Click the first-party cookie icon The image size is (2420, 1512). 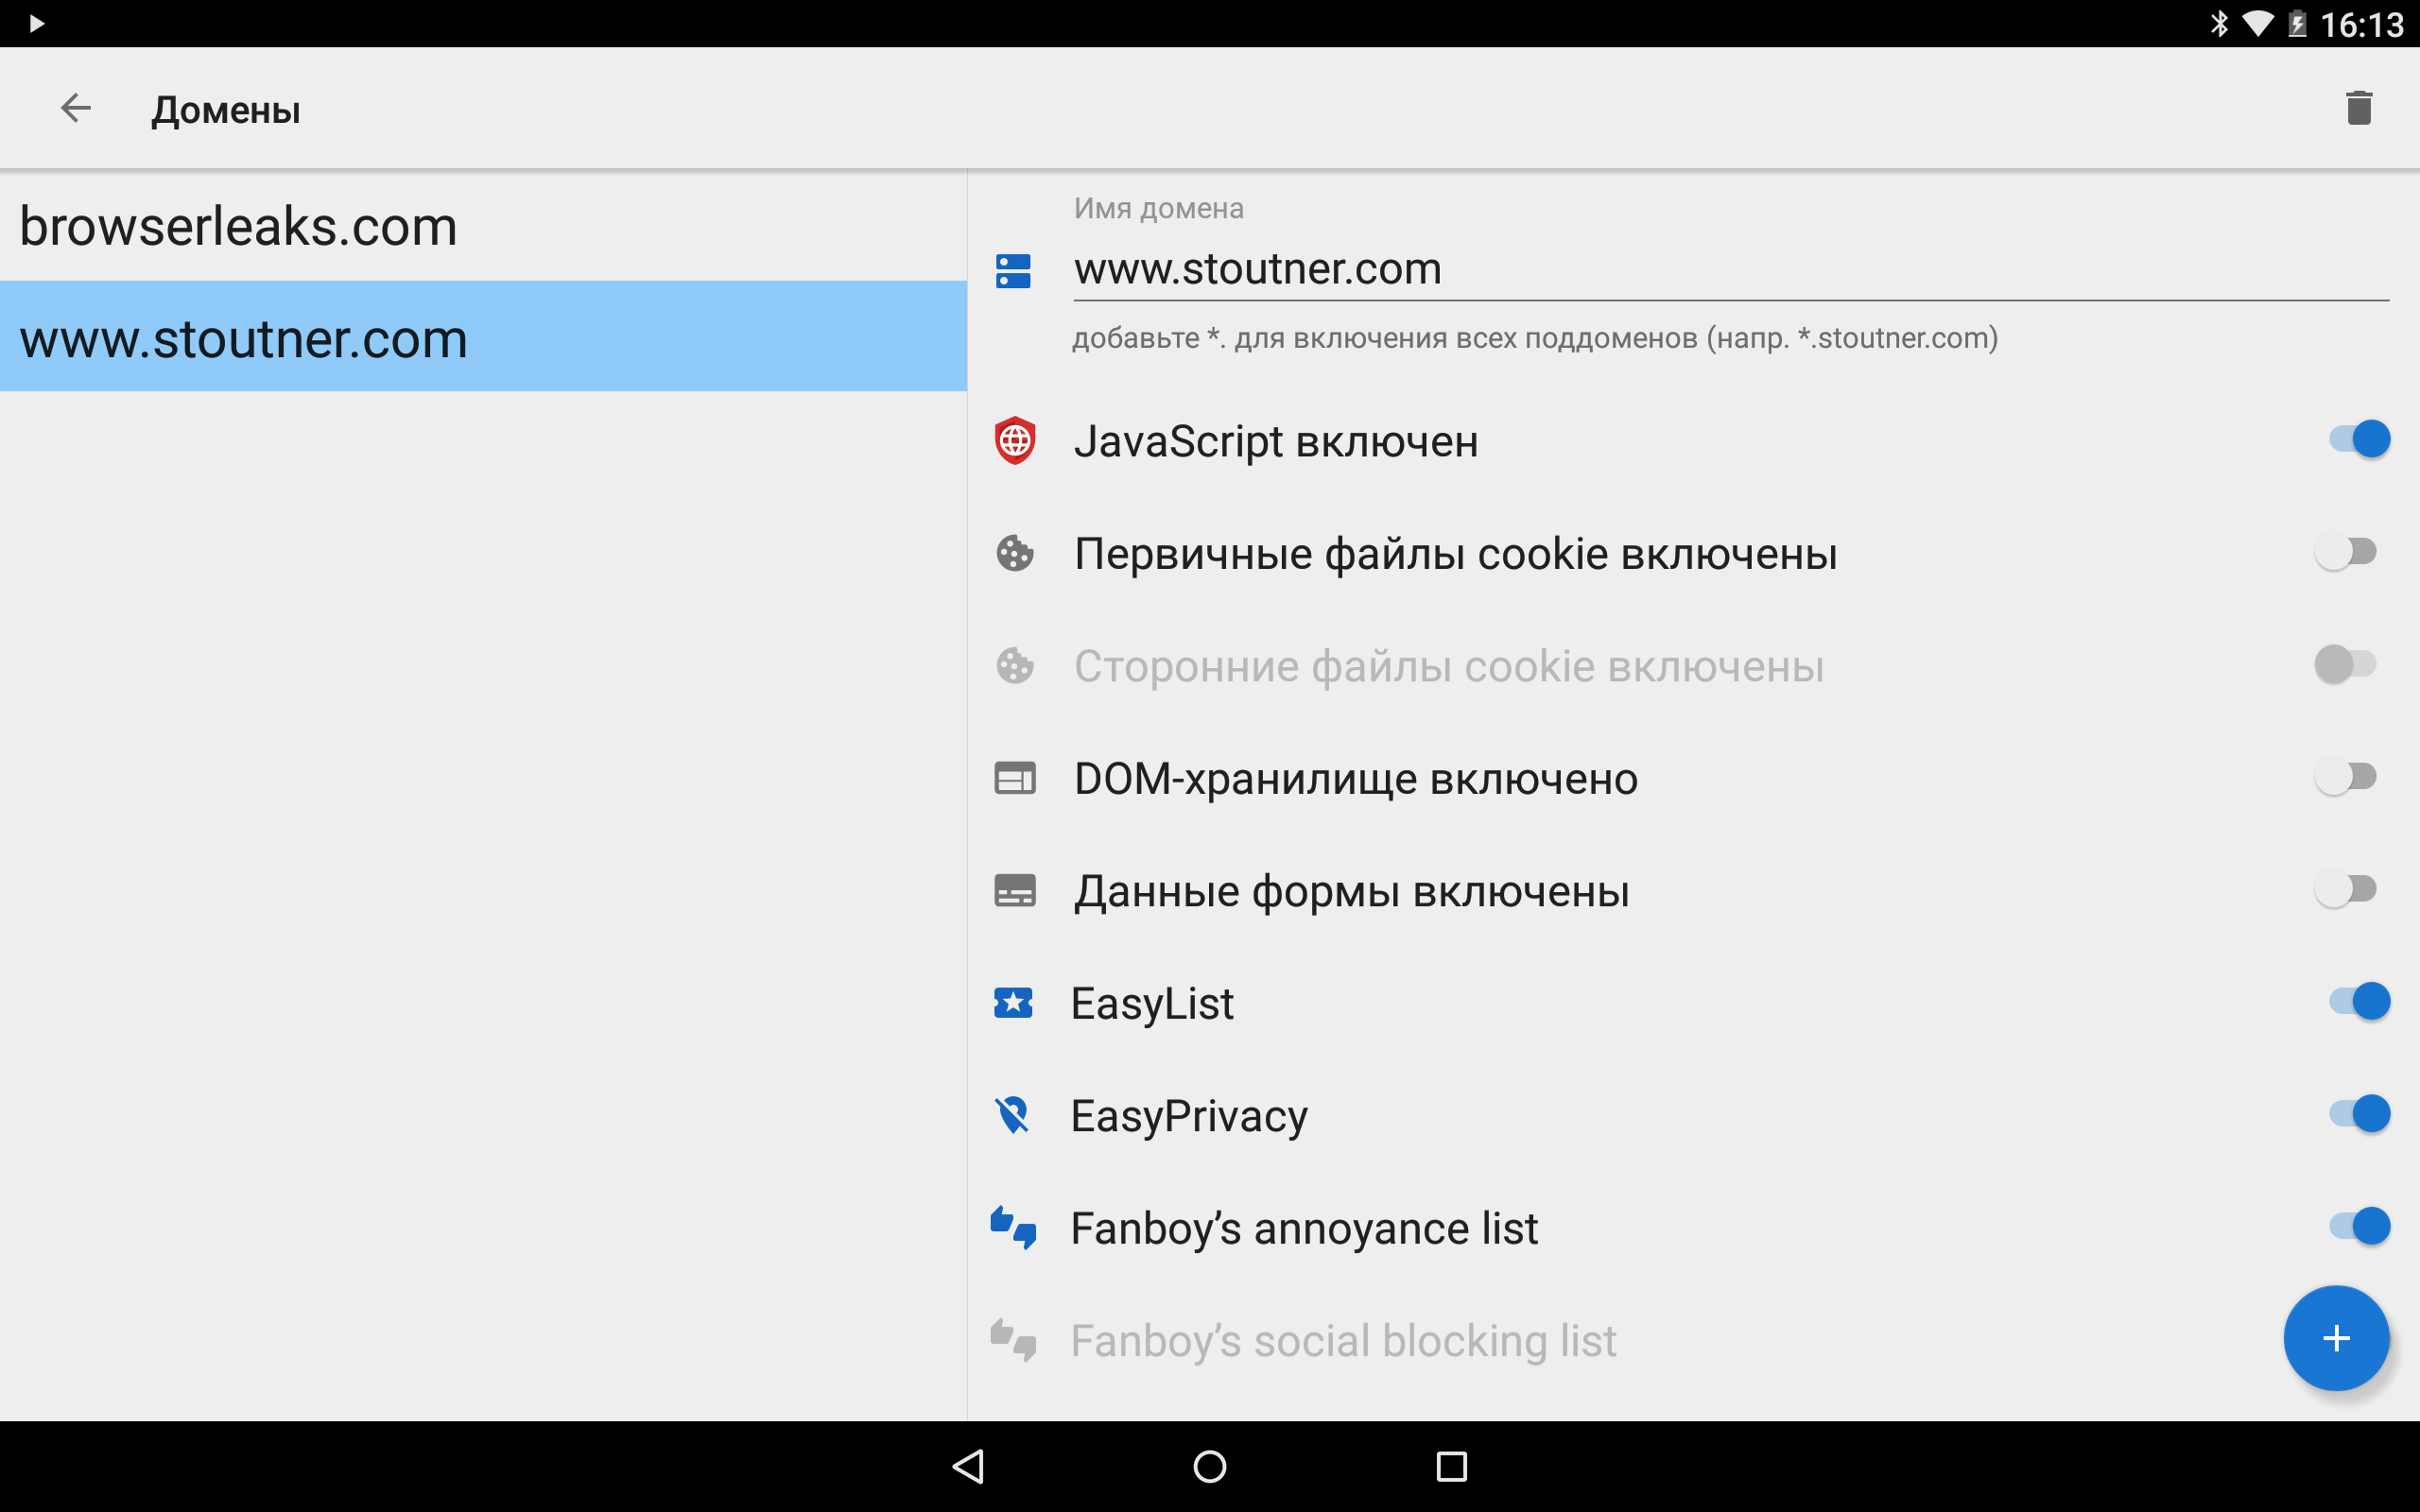tap(1014, 553)
